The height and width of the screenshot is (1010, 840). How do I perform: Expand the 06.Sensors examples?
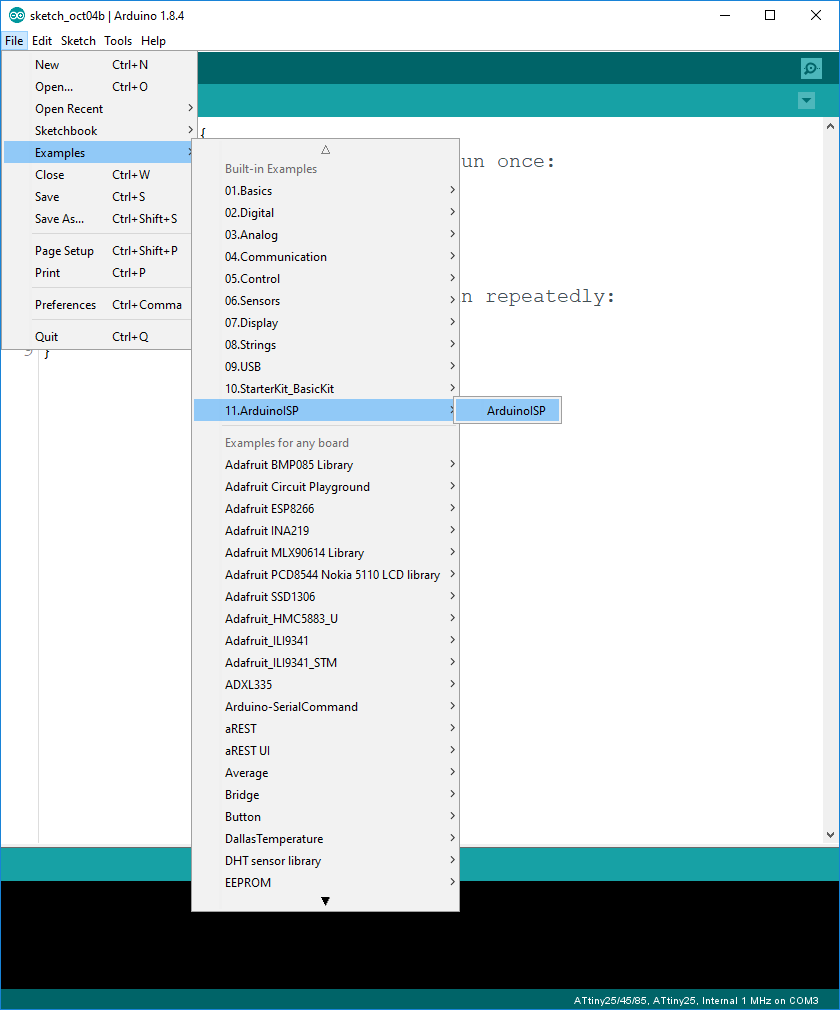coord(326,301)
